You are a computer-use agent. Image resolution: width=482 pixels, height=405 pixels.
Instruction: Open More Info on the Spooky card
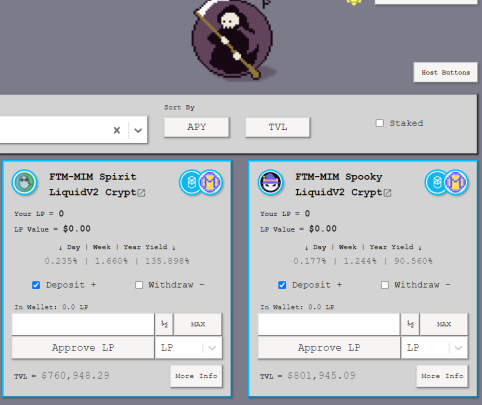point(442,376)
